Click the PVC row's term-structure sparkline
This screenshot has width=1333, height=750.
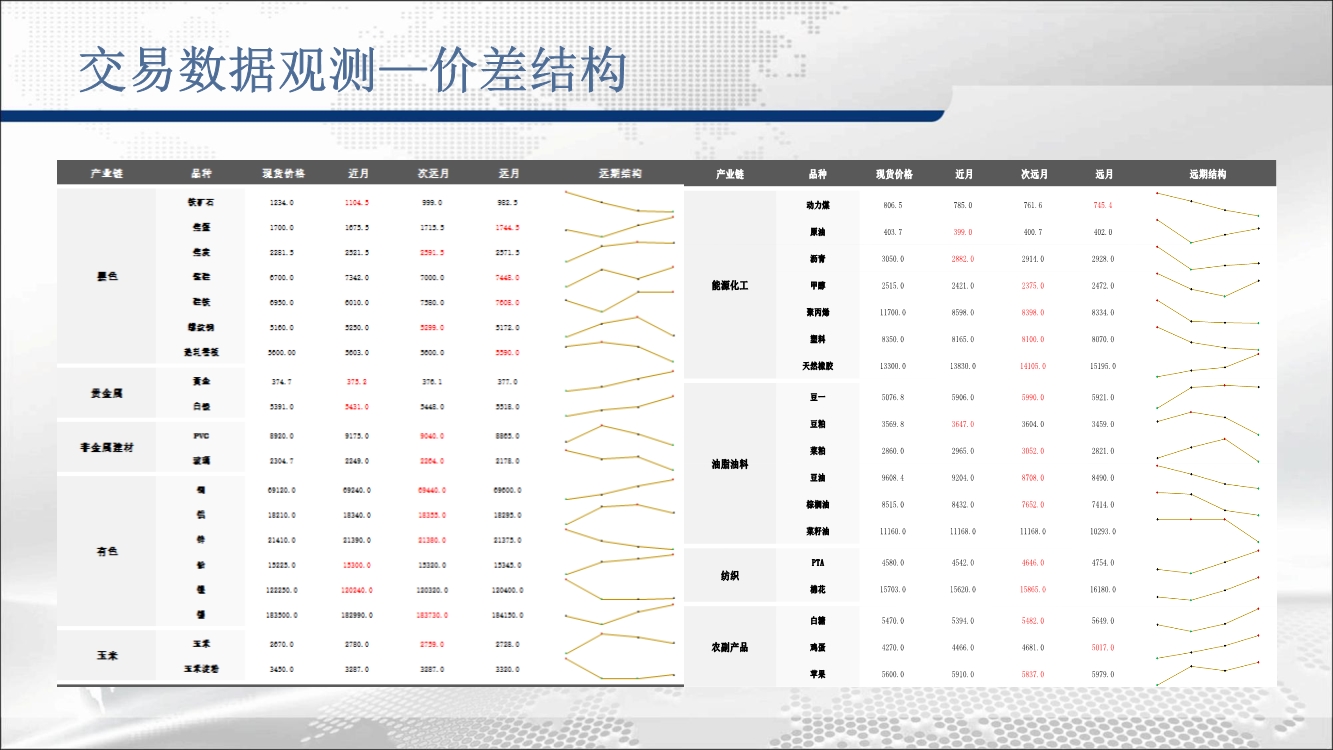tap(620, 436)
